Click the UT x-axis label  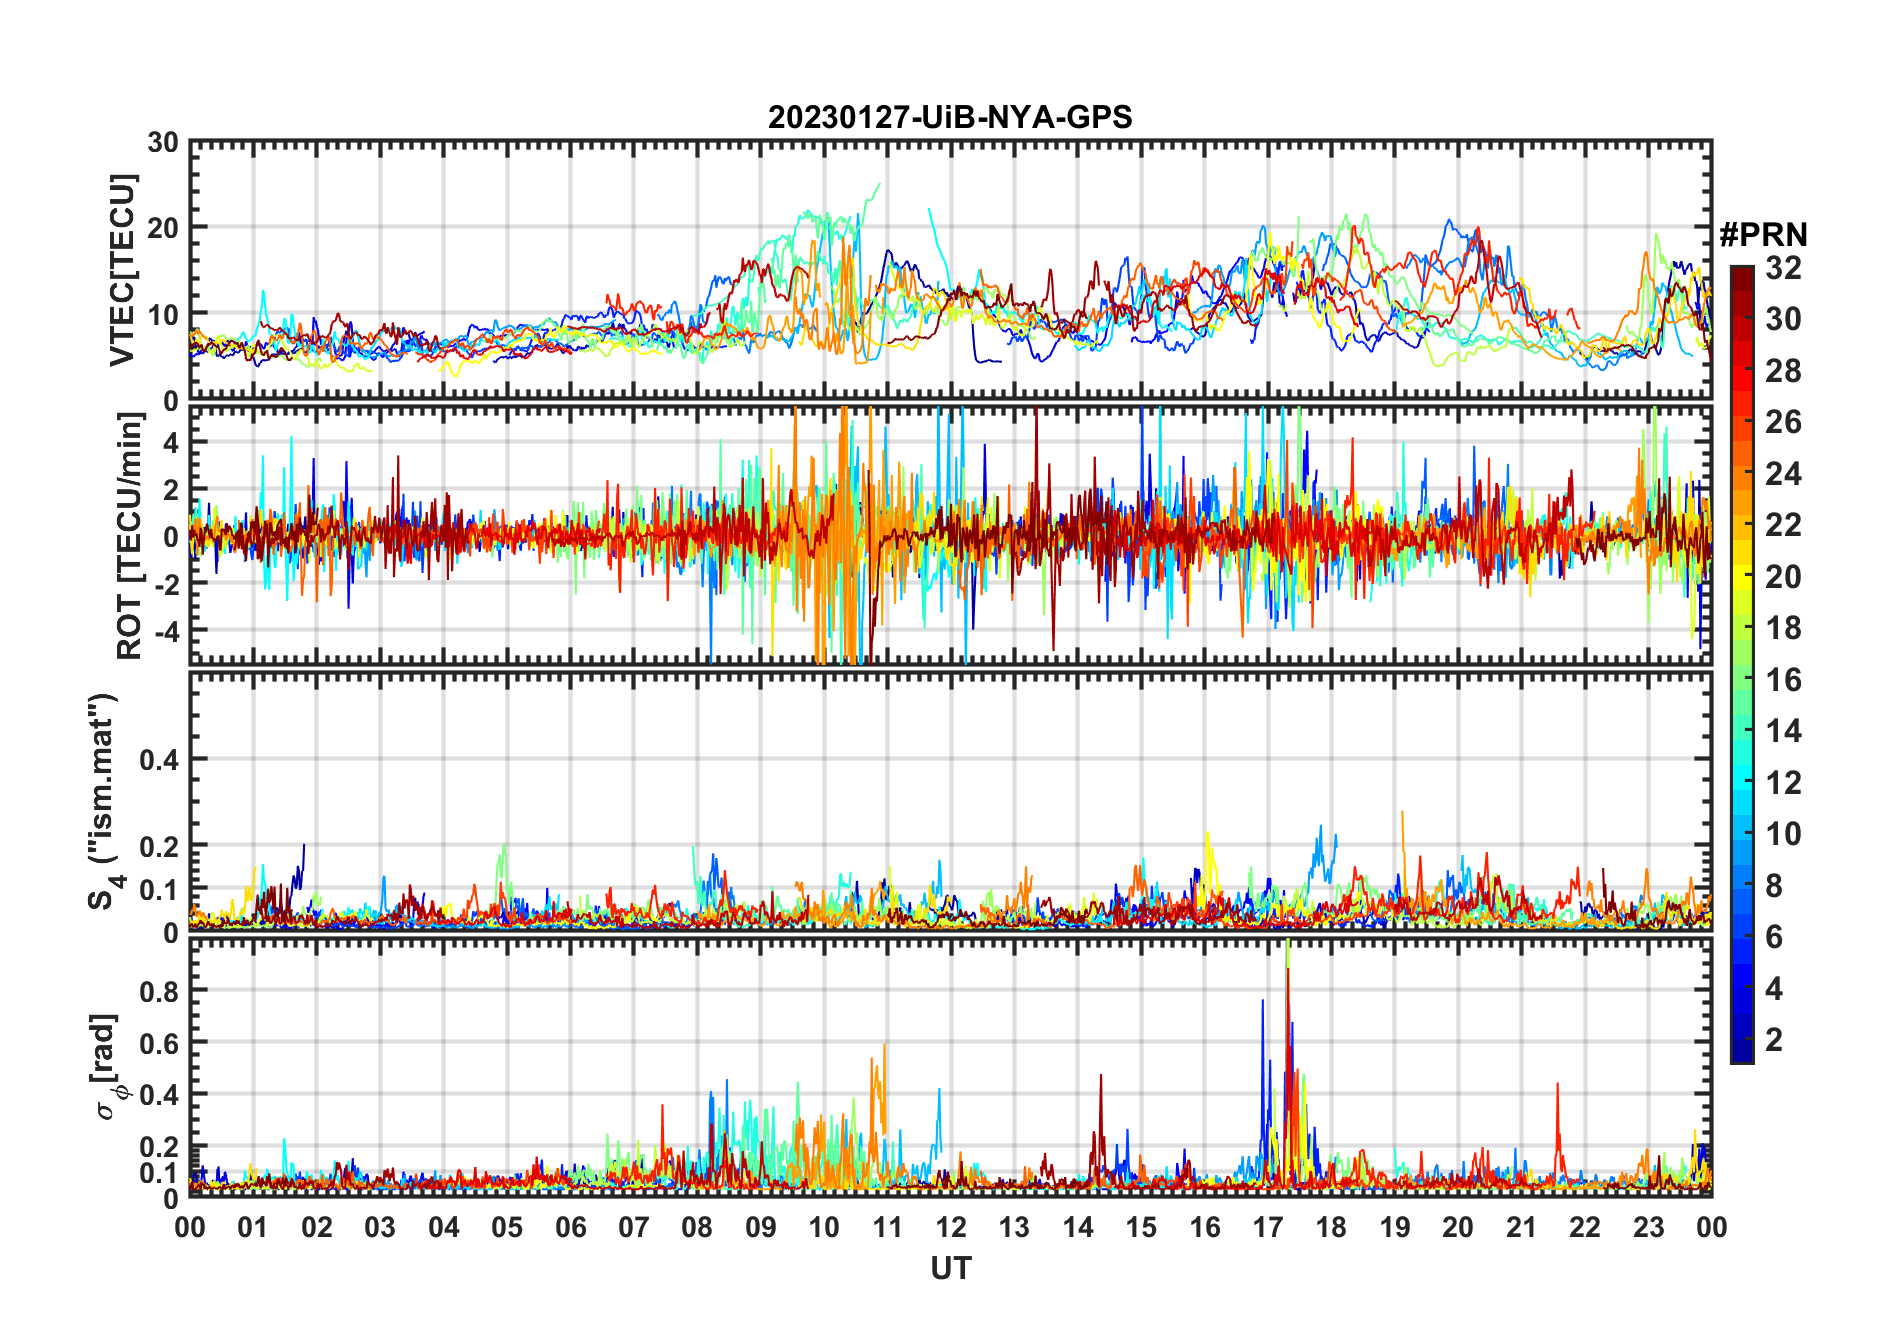pos(951,1268)
